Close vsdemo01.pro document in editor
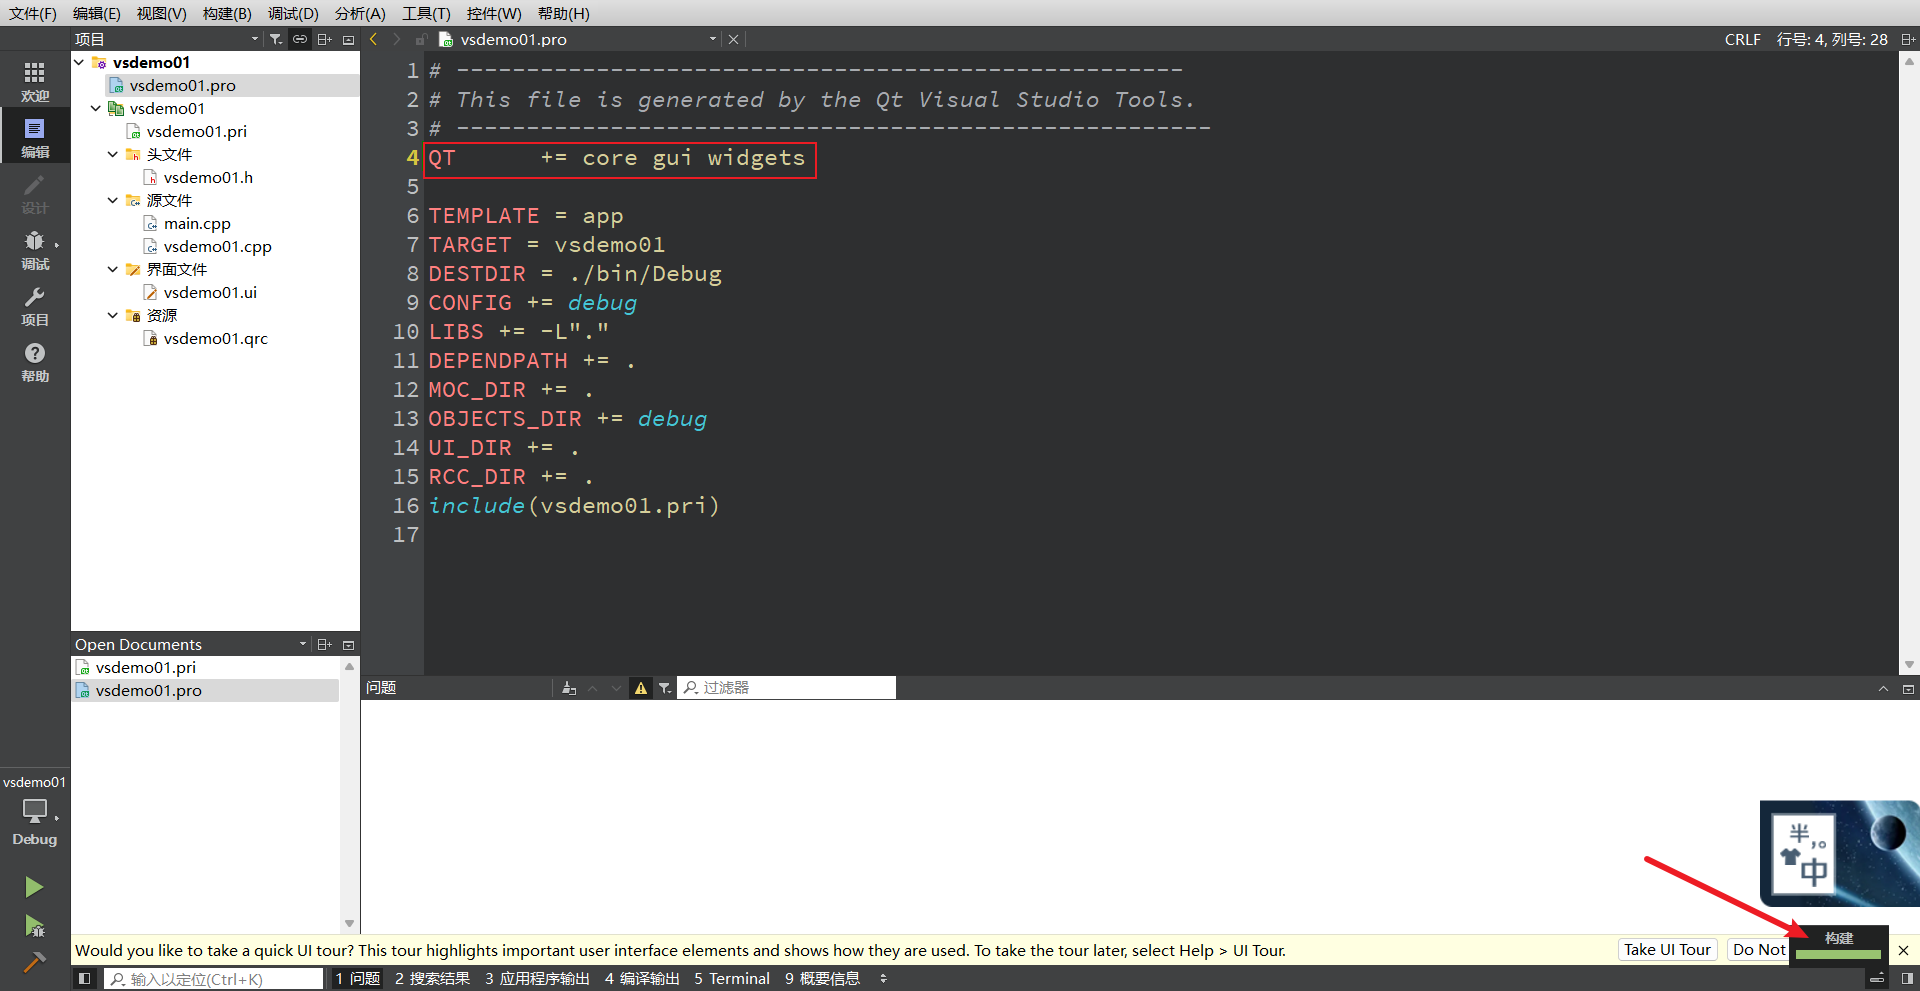This screenshot has height=991, width=1920. [734, 39]
